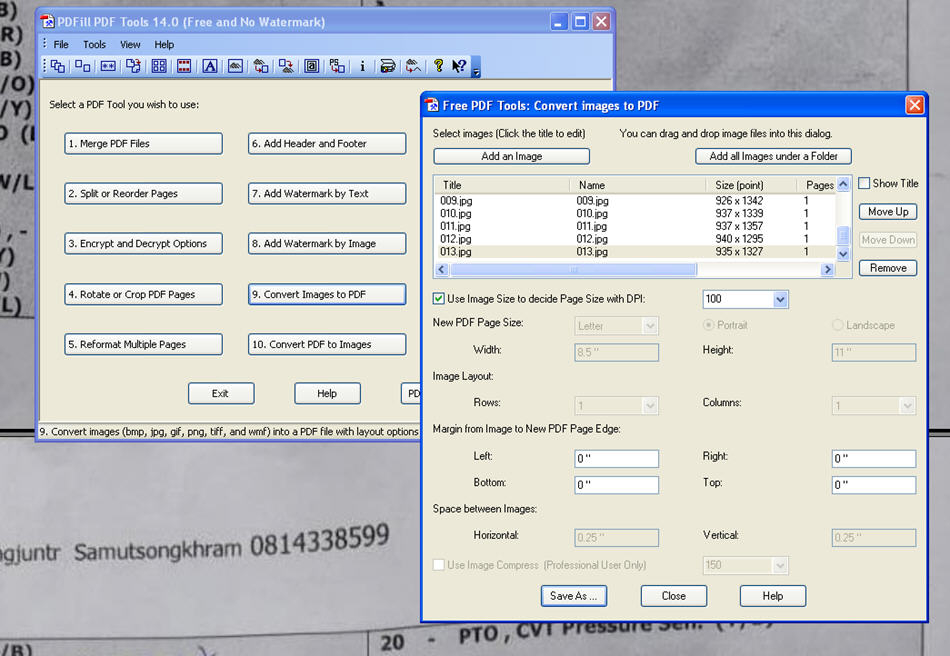Viewport: 950px width, 656px height.
Task: Click 4. Rotate or Crop PDF Pages
Action: (x=144, y=294)
